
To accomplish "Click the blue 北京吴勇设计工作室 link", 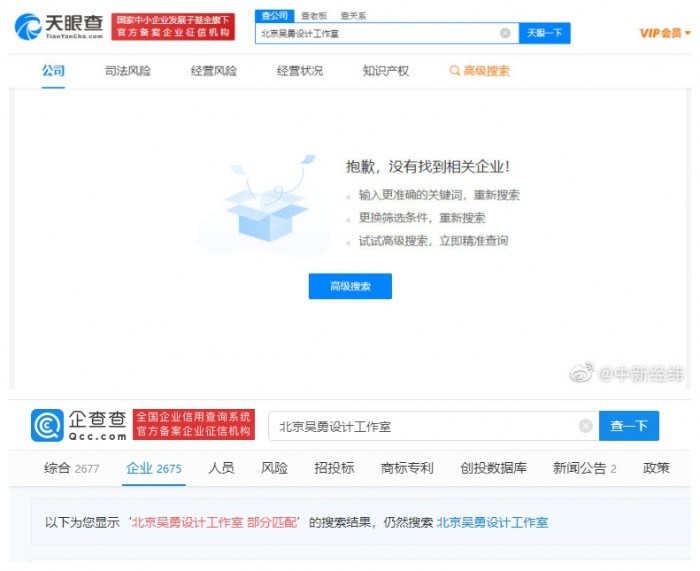I will [492, 522].
